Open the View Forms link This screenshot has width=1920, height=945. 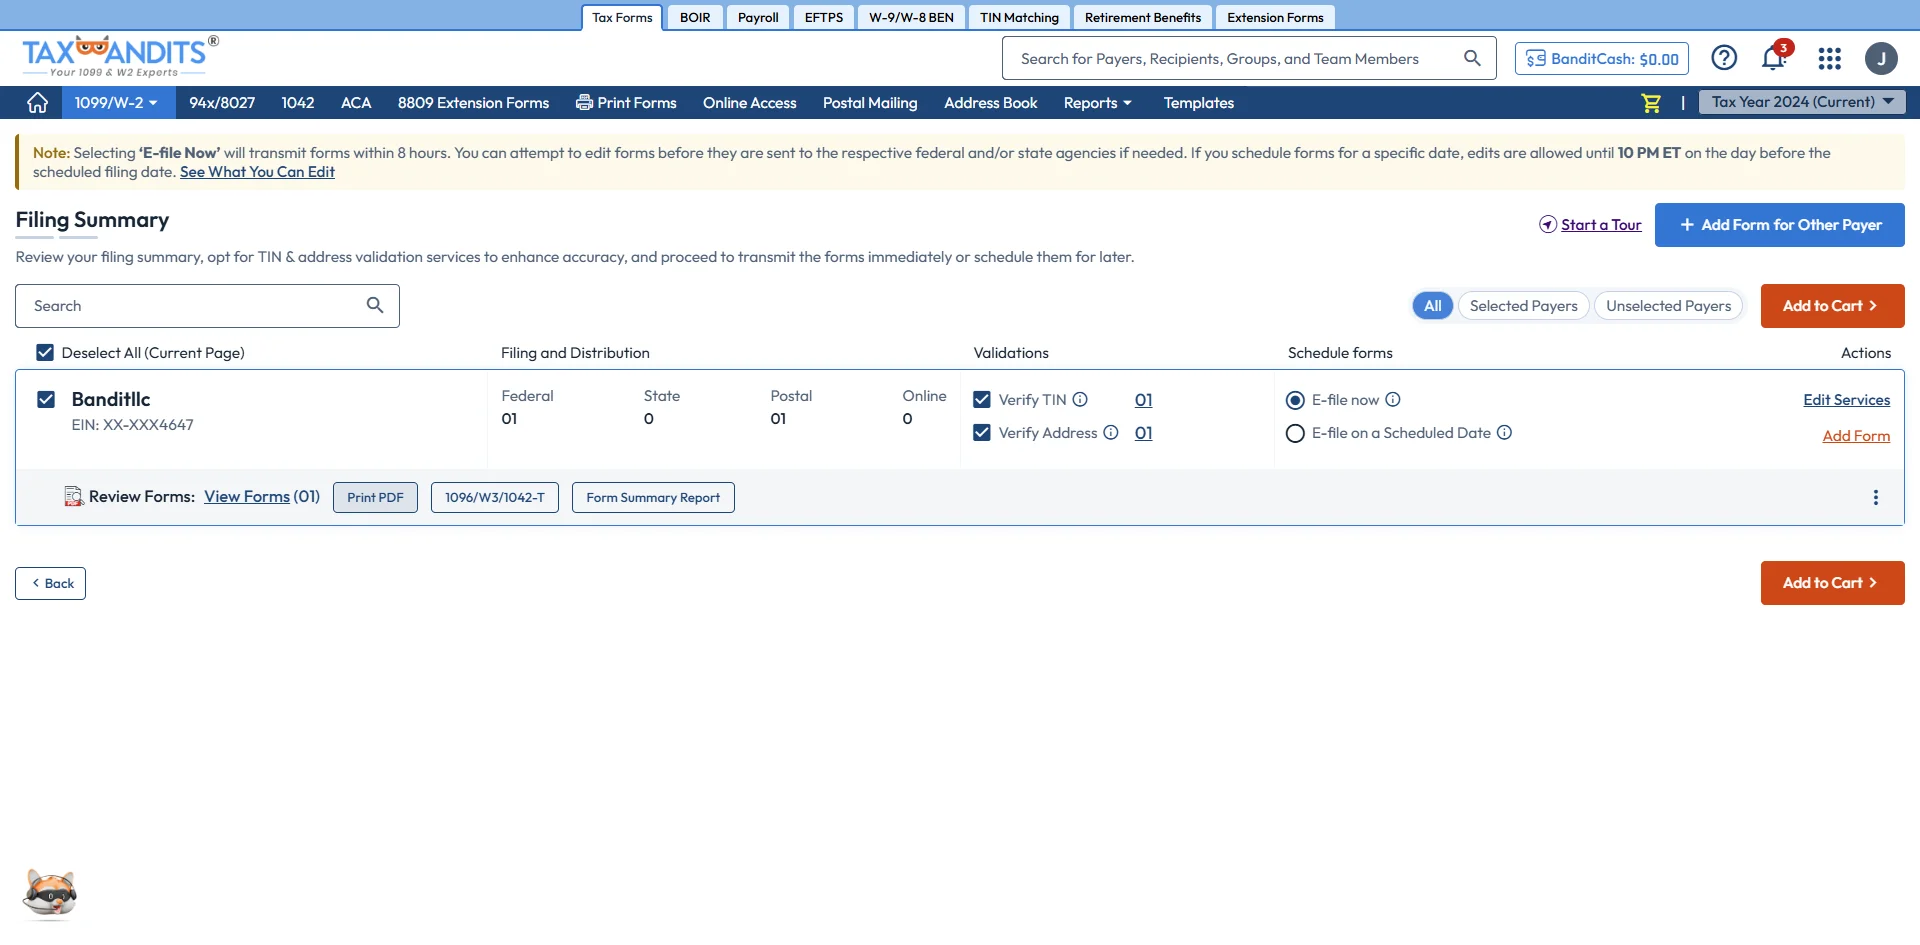[247, 496]
